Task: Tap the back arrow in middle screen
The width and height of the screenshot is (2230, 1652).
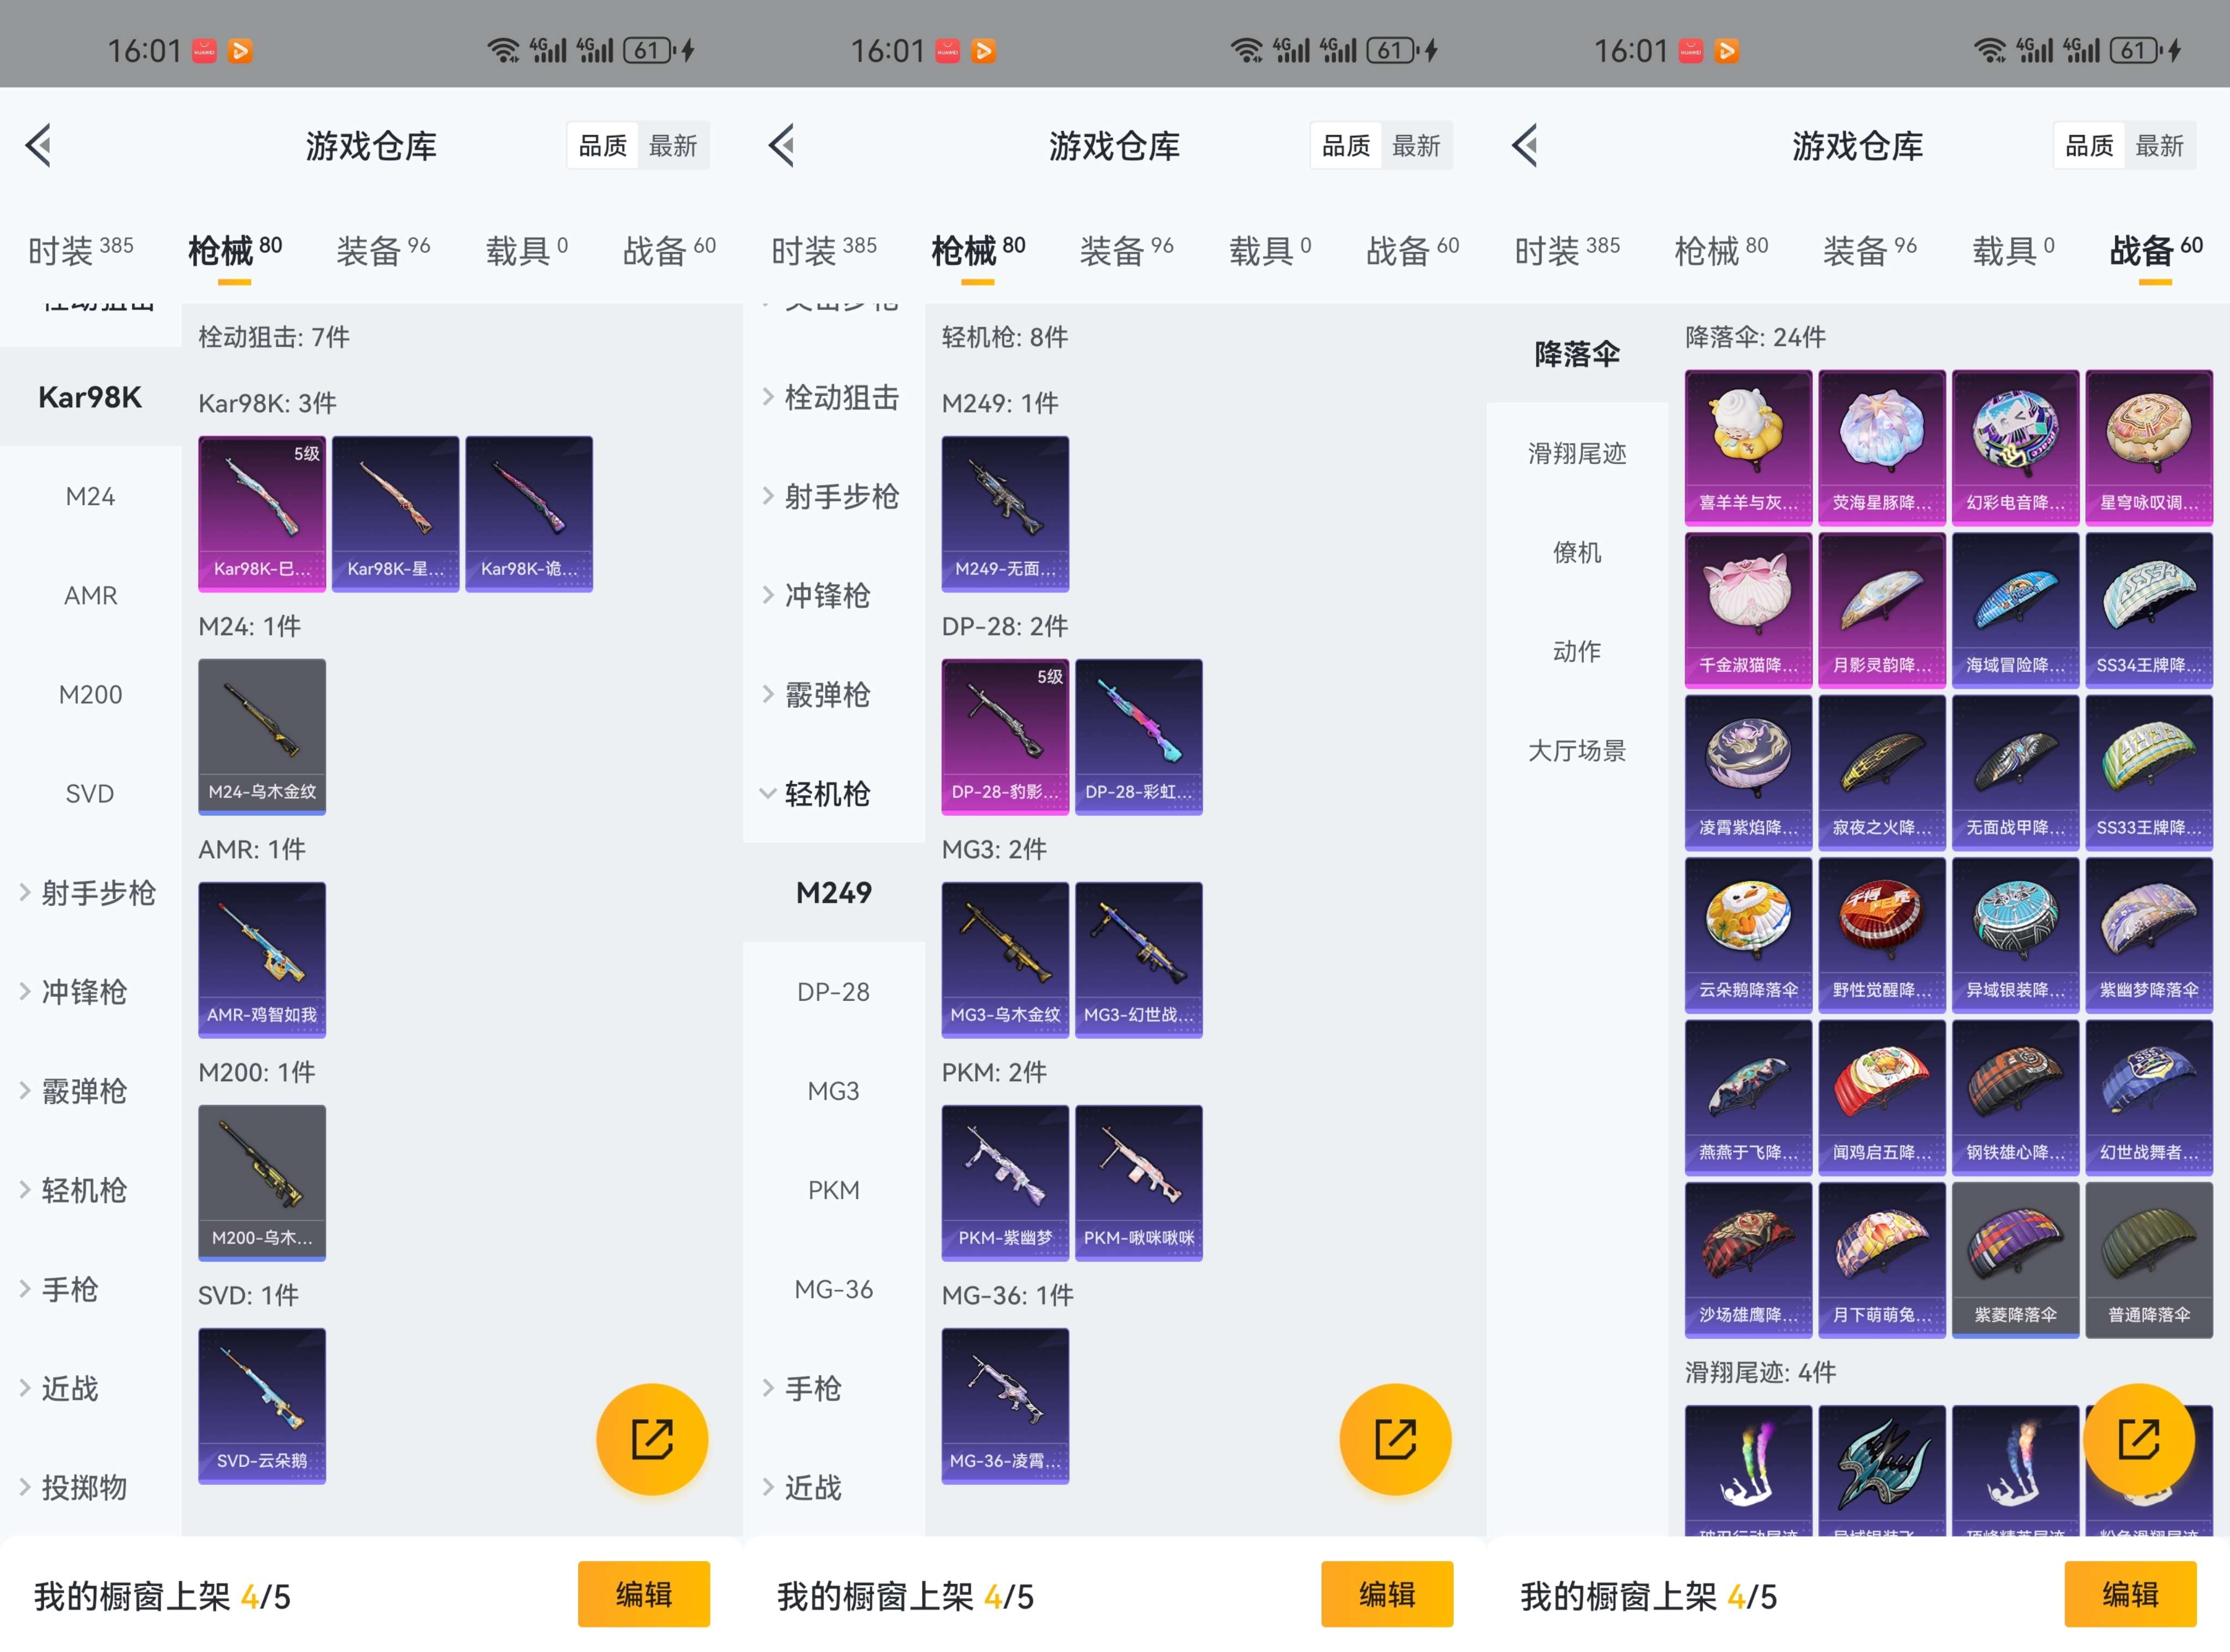Action: pos(781,146)
